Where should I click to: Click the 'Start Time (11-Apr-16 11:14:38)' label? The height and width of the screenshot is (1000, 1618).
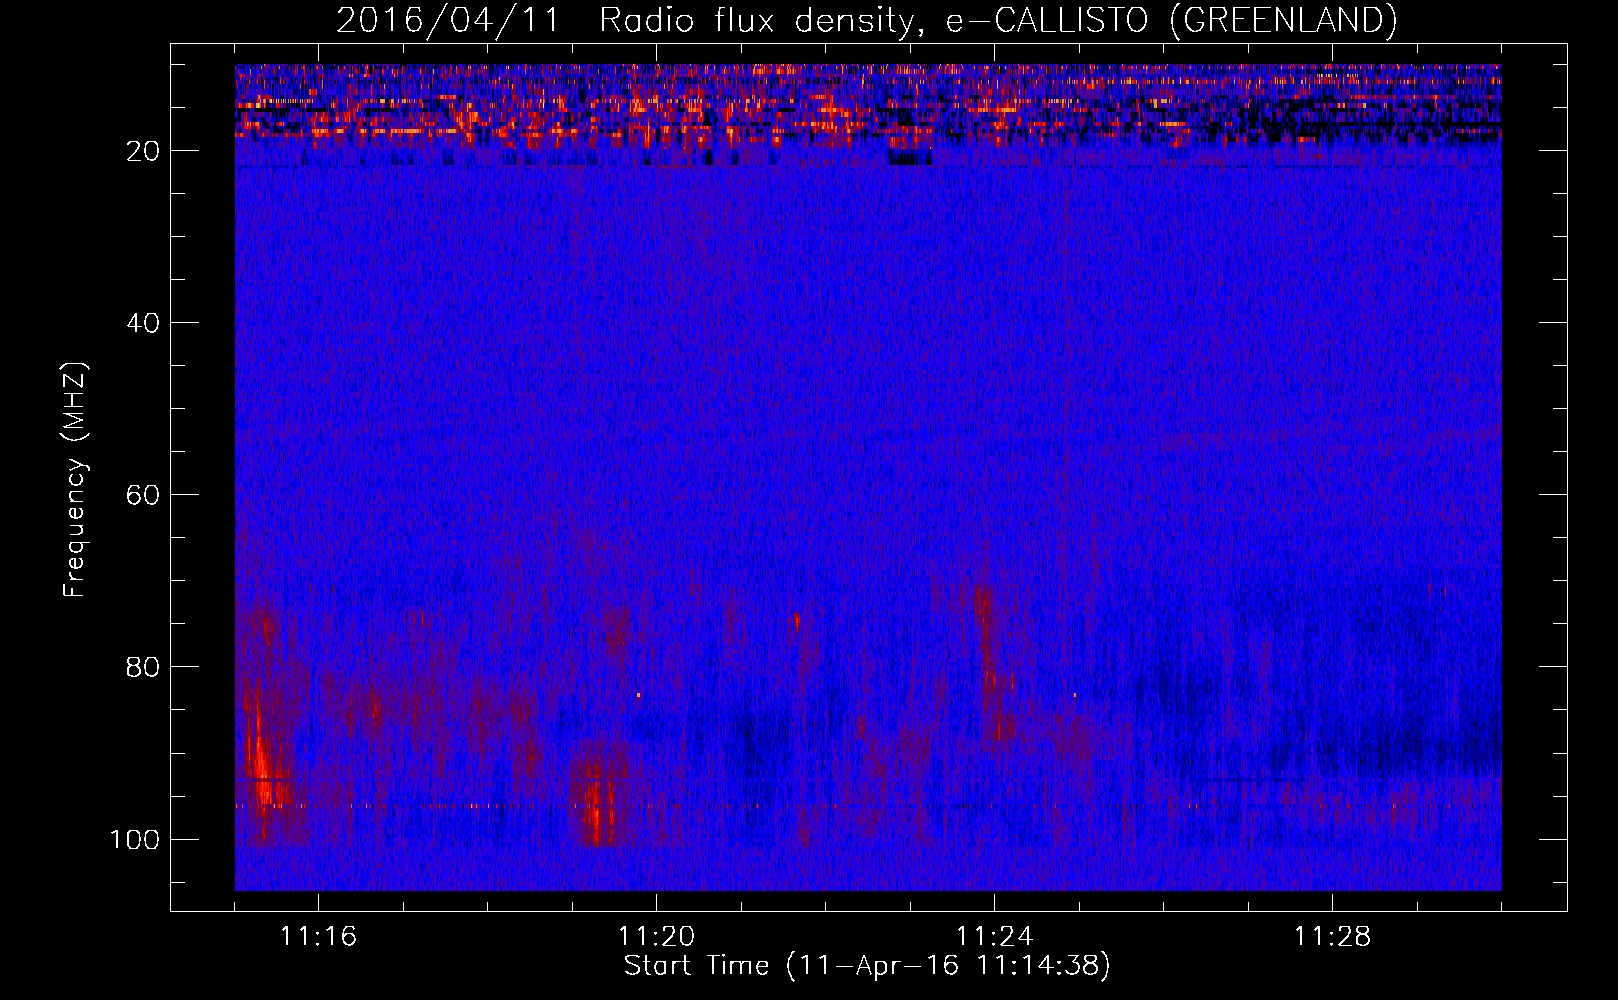[867, 966]
